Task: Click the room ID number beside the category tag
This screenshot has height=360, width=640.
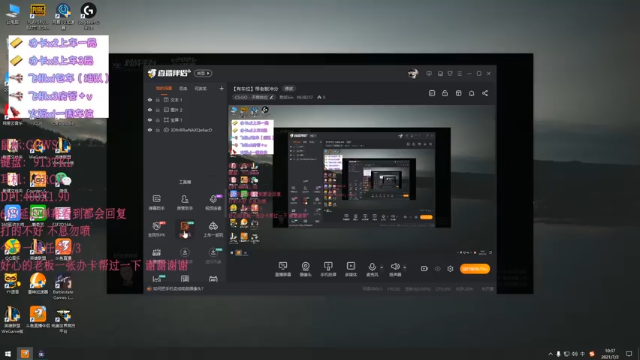Action: pos(304,97)
